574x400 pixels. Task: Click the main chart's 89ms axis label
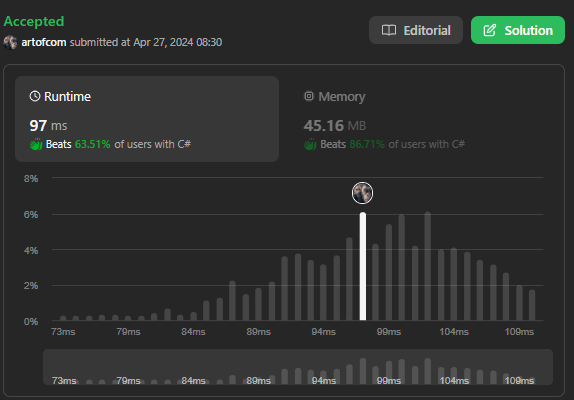click(258, 332)
